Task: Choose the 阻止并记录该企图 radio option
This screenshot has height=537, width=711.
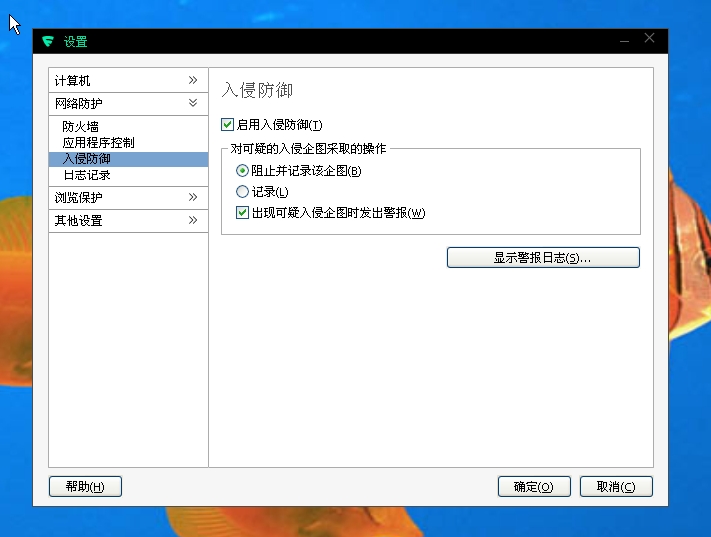Action: point(242,171)
